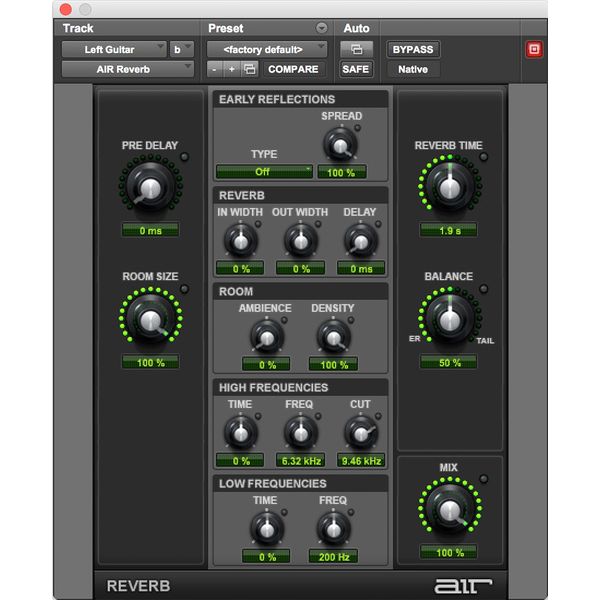This screenshot has height=600, width=600.
Task: Toggle the automation LED beside High Frequencies Cut
Action: click(378, 416)
